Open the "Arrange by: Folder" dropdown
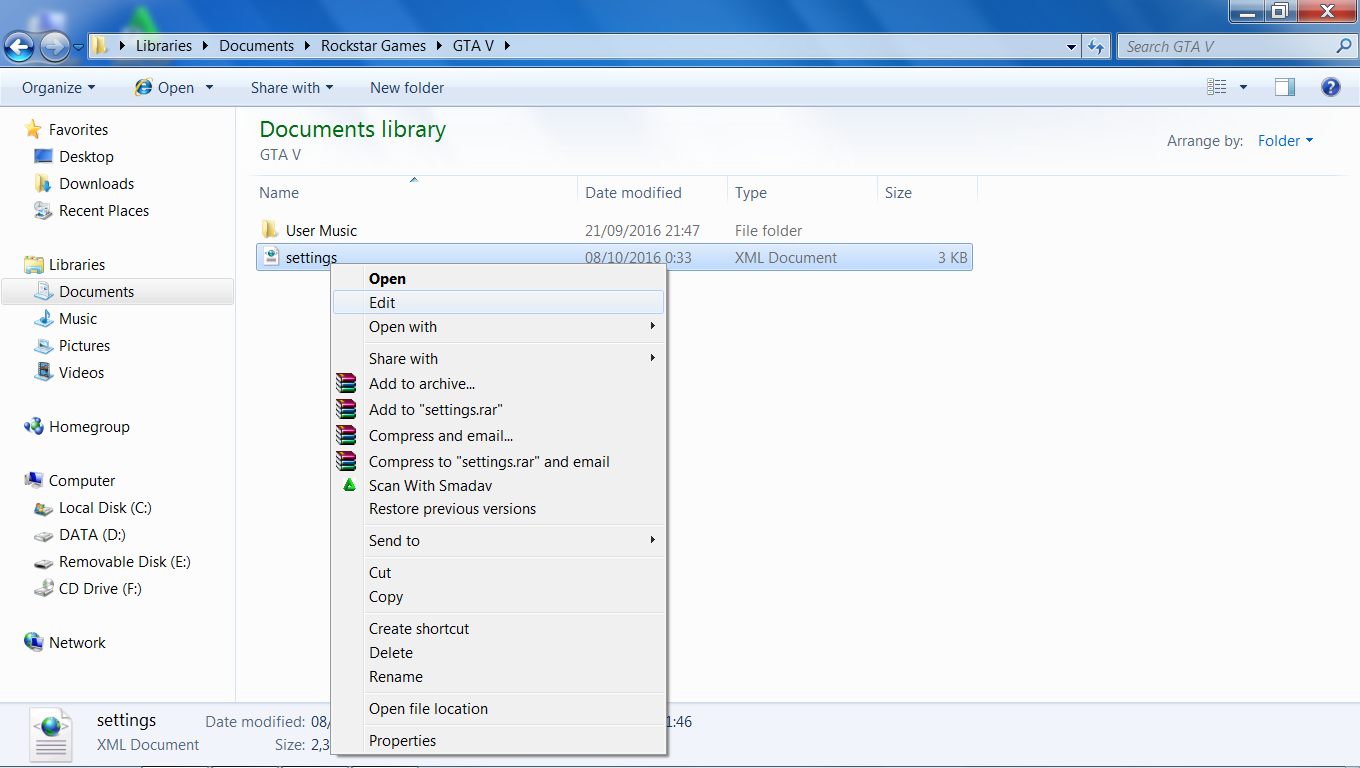 coord(1286,141)
